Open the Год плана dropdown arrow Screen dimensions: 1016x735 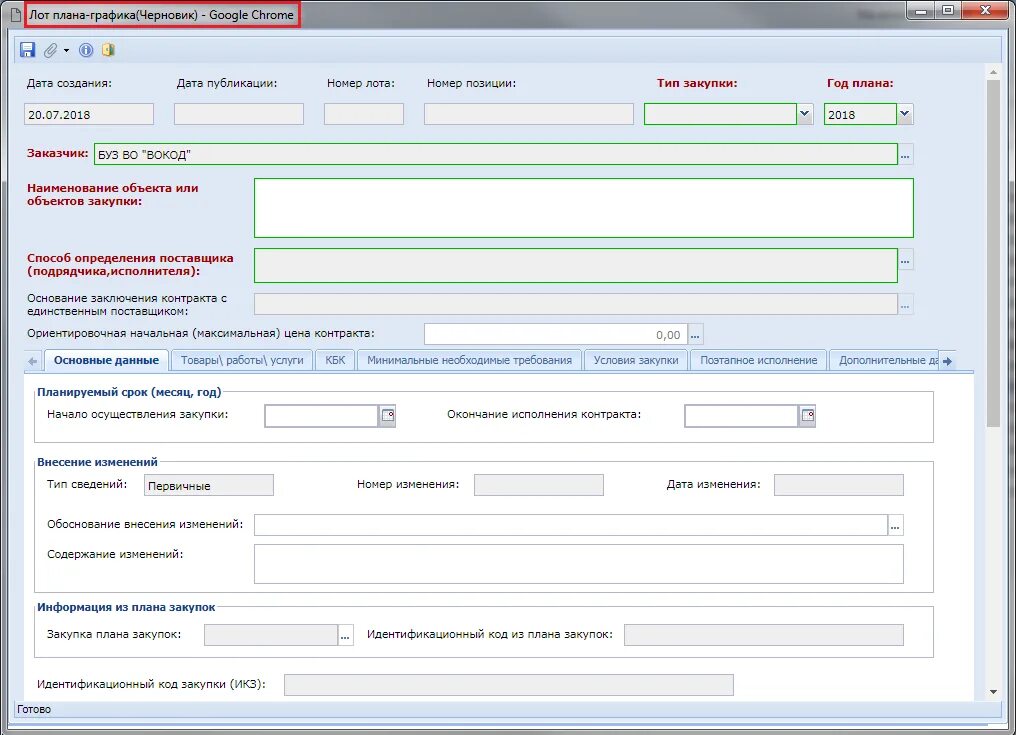click(x=905, y=114)
